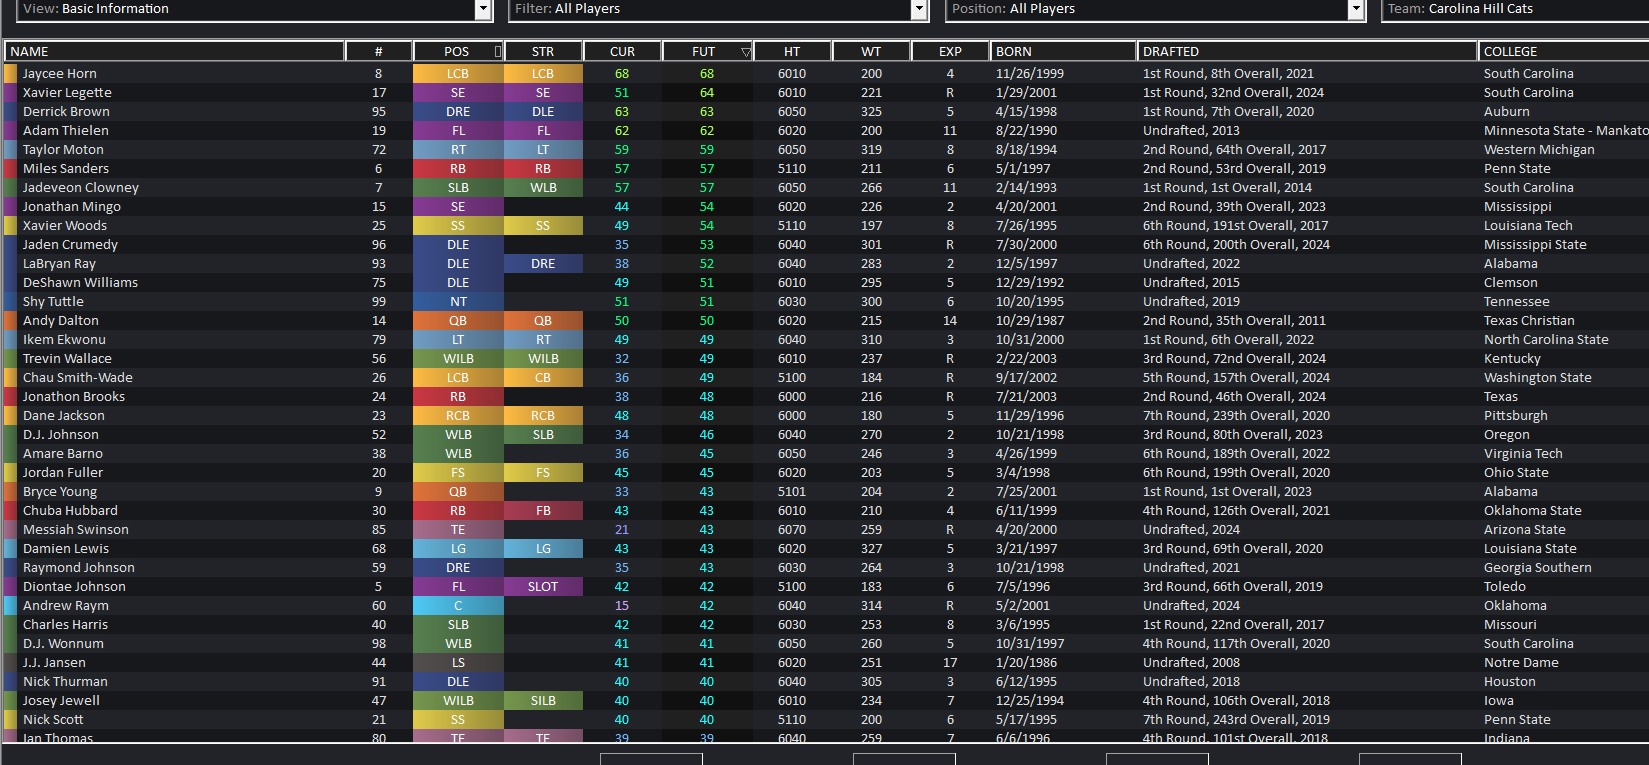Open the Filter: All Players dropdown

coord(719,9)
